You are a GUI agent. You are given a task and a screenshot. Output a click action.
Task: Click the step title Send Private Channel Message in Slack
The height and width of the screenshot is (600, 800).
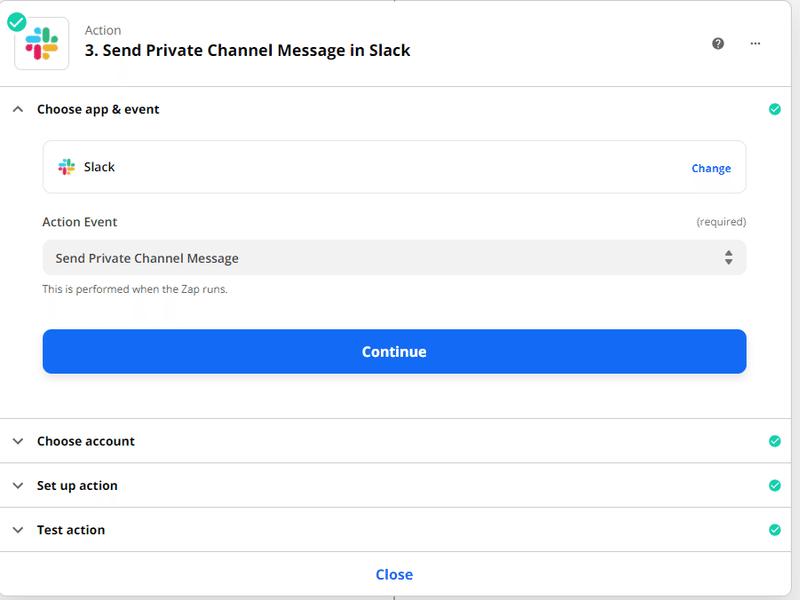(247, 51)
